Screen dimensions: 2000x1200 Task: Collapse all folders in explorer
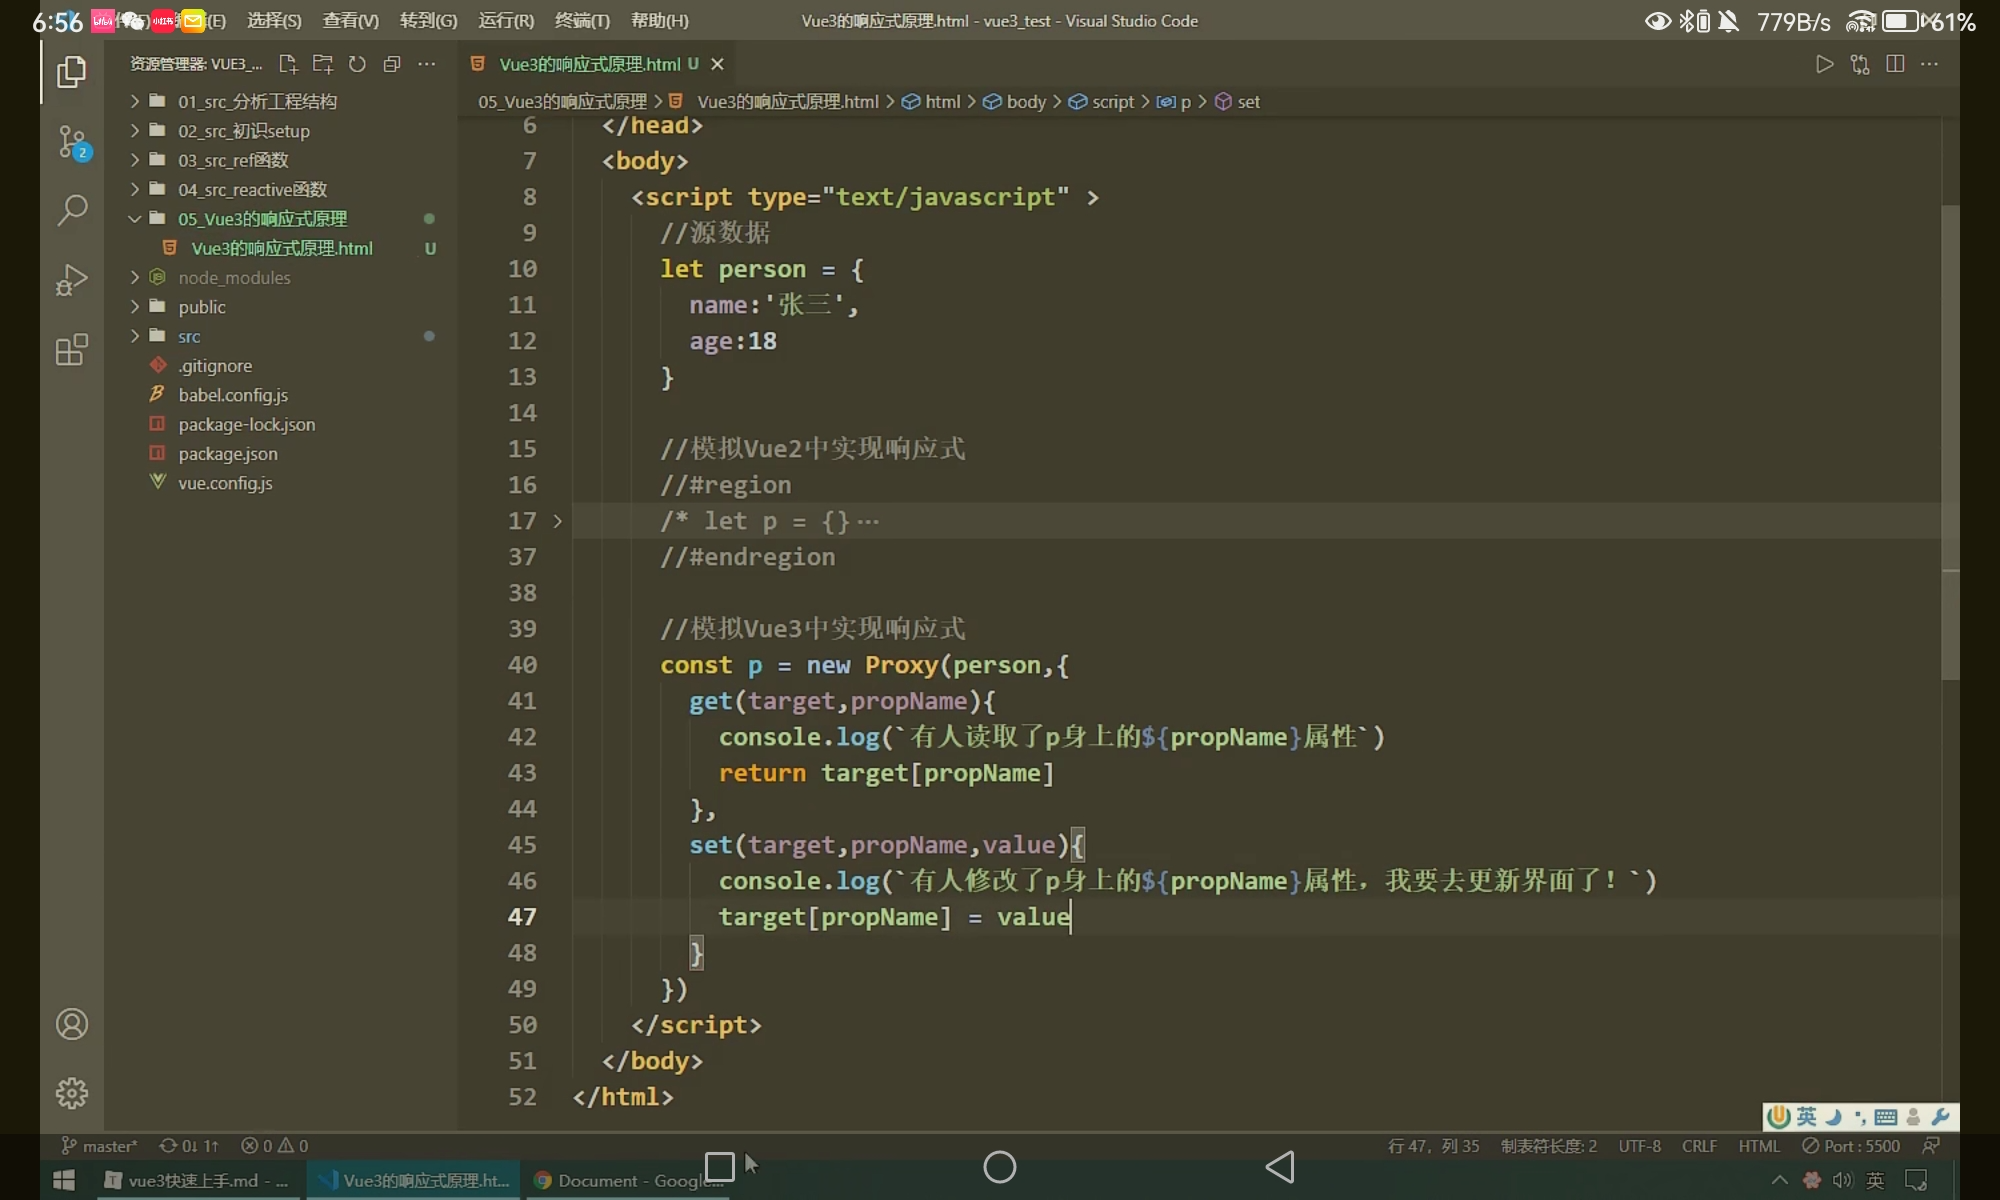392,64
